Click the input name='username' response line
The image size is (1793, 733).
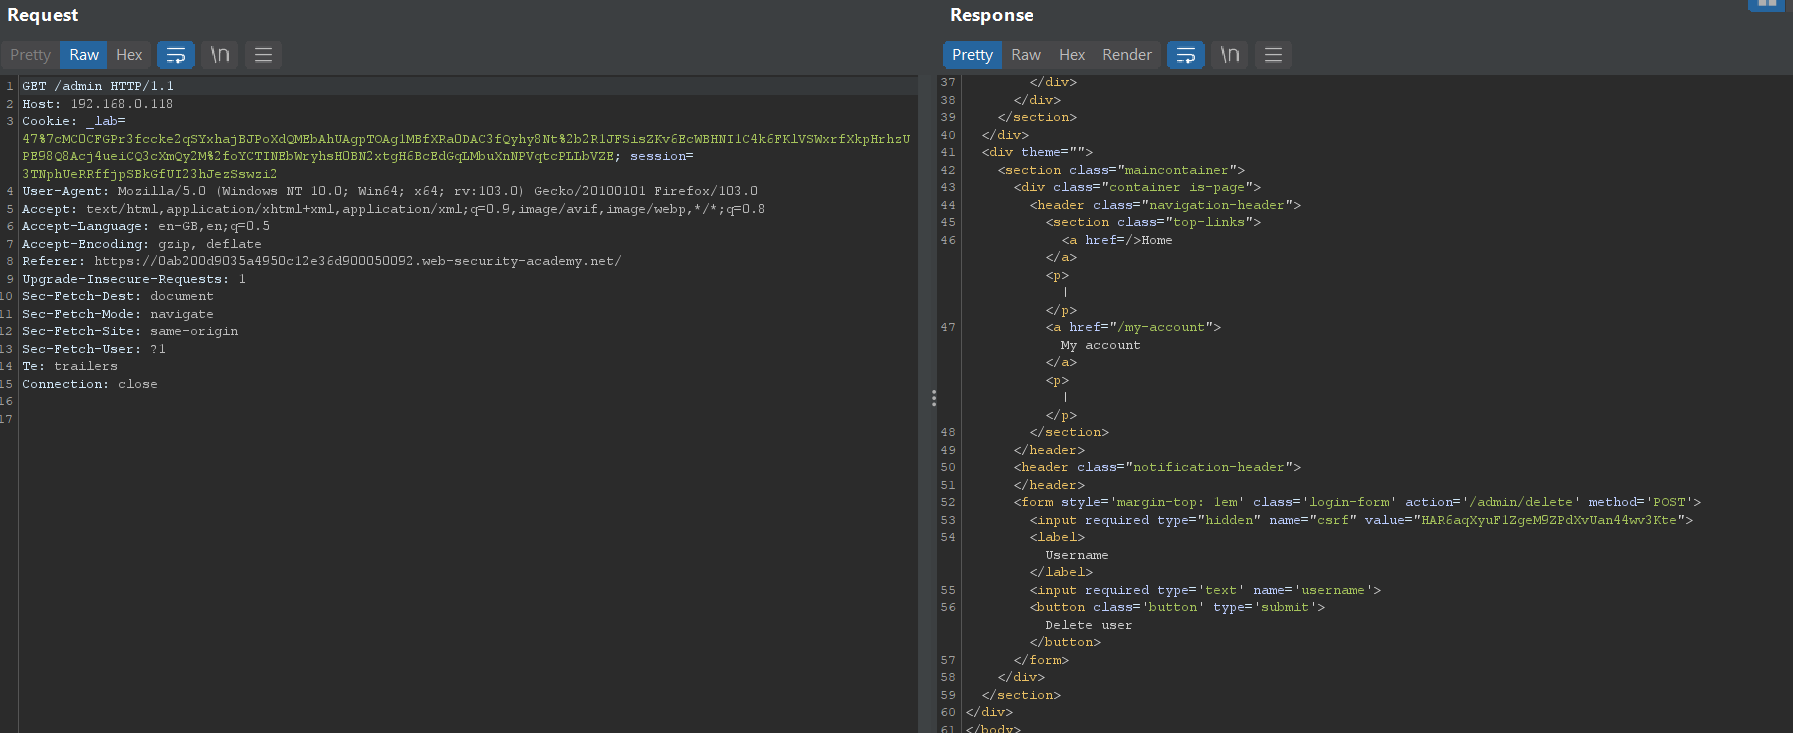pos(1205,590)
